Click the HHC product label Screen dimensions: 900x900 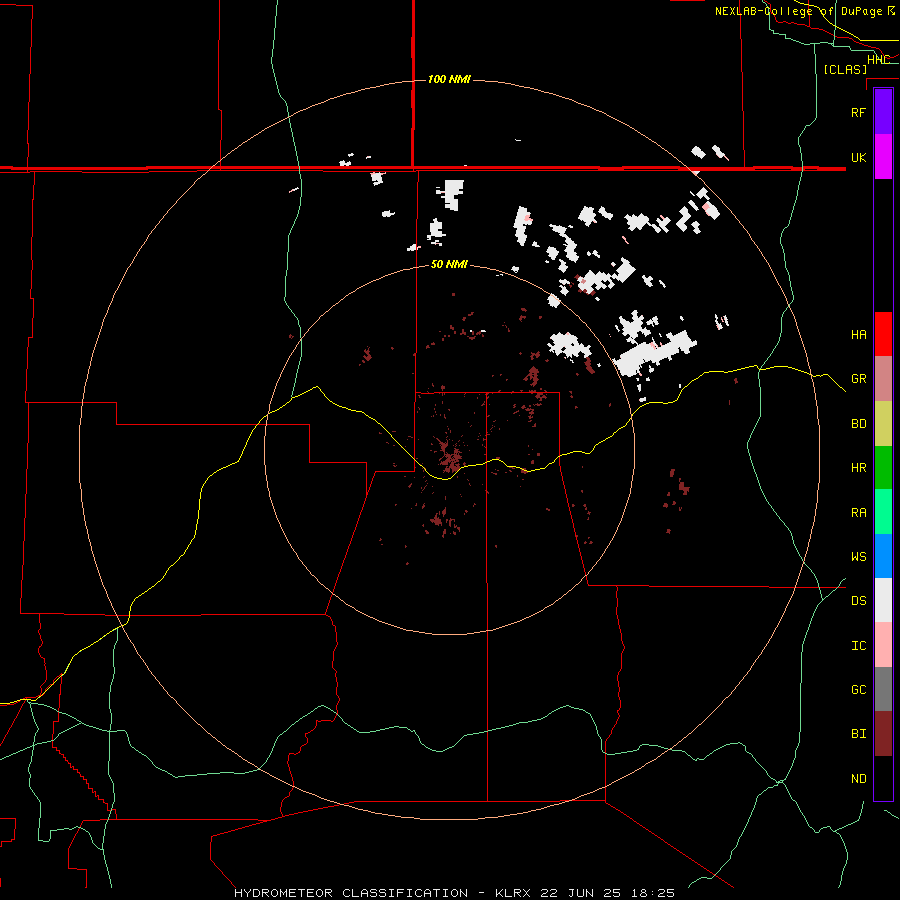click(x=878, y=60)
